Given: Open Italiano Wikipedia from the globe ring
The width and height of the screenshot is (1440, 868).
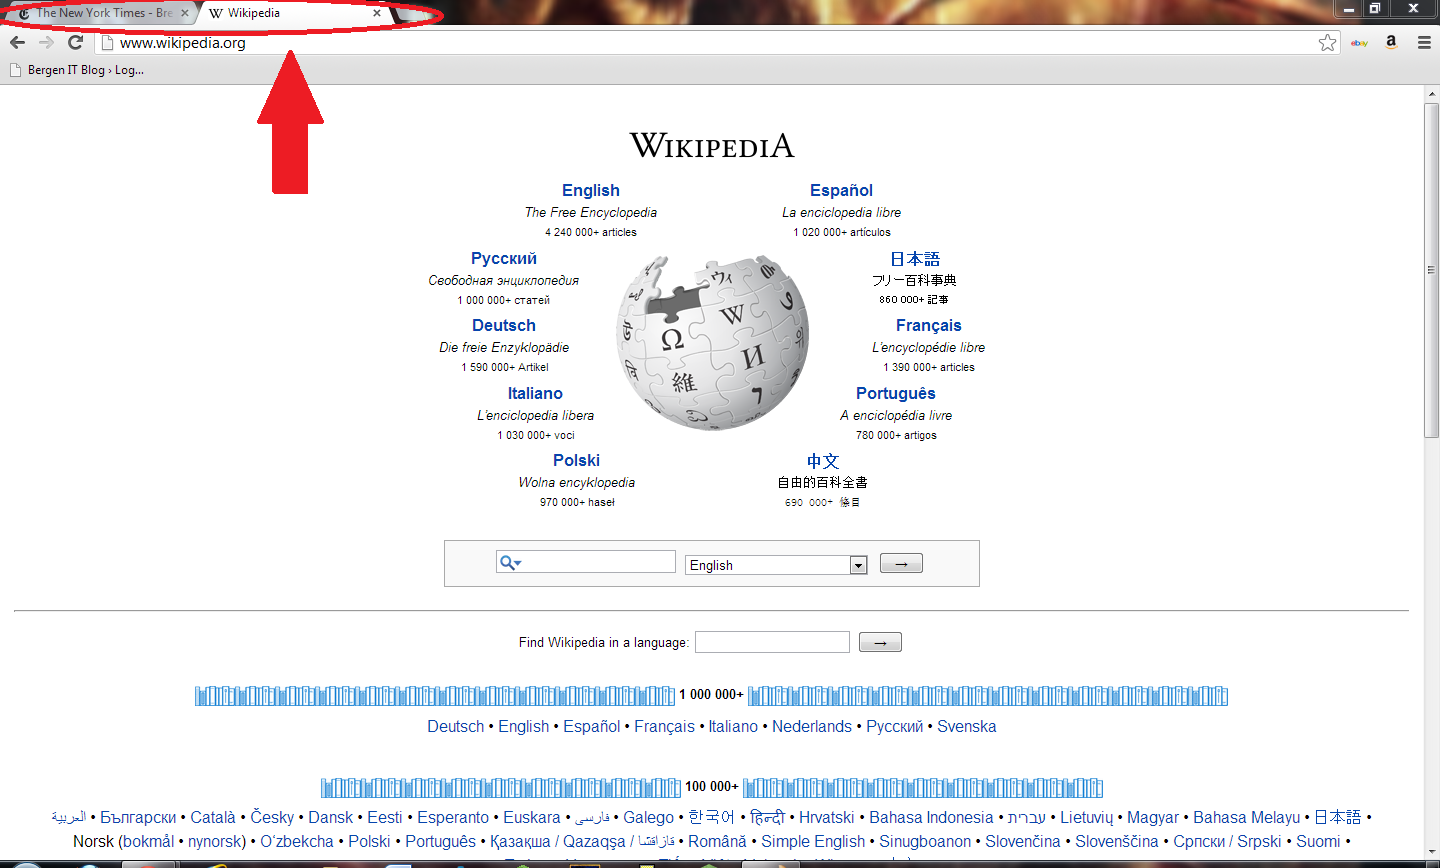Looking at the screenshot, I should 535,393.
